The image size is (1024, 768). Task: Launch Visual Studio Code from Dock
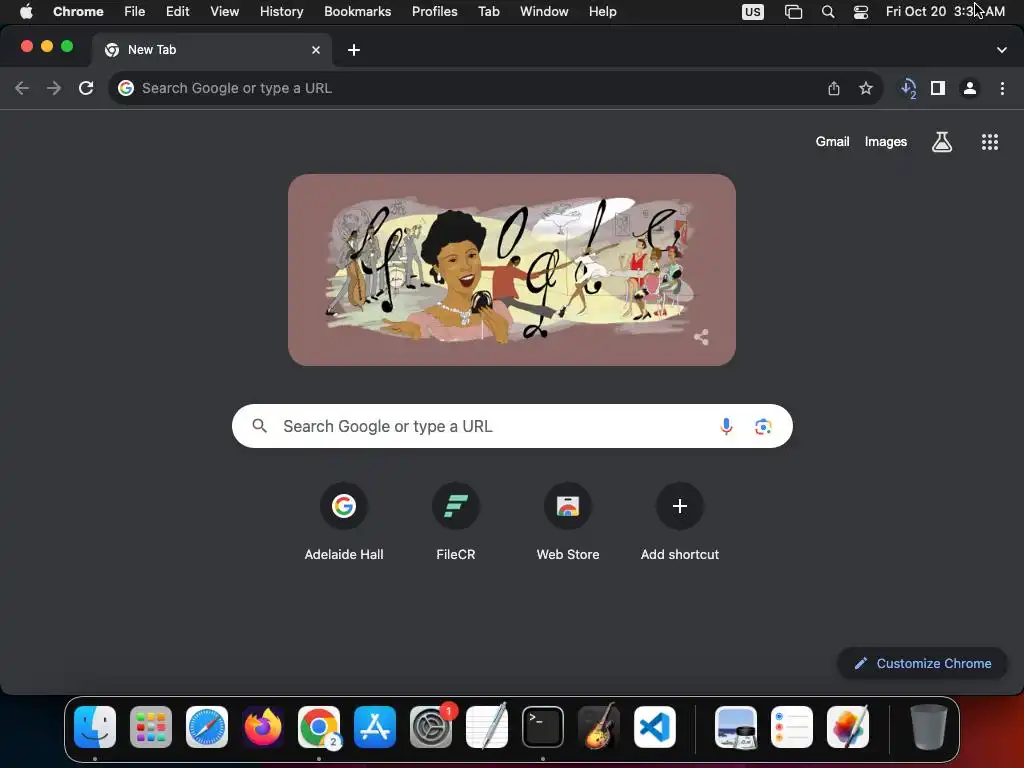tap(655, 727)
